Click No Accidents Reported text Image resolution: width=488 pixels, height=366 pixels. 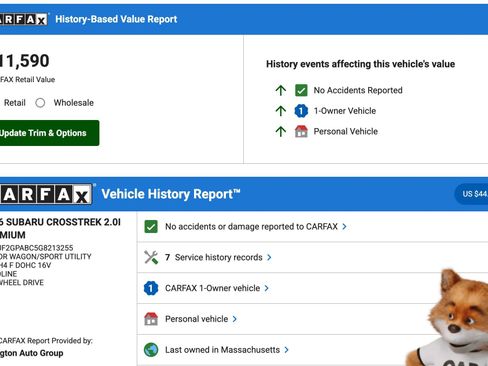[358, 90]
